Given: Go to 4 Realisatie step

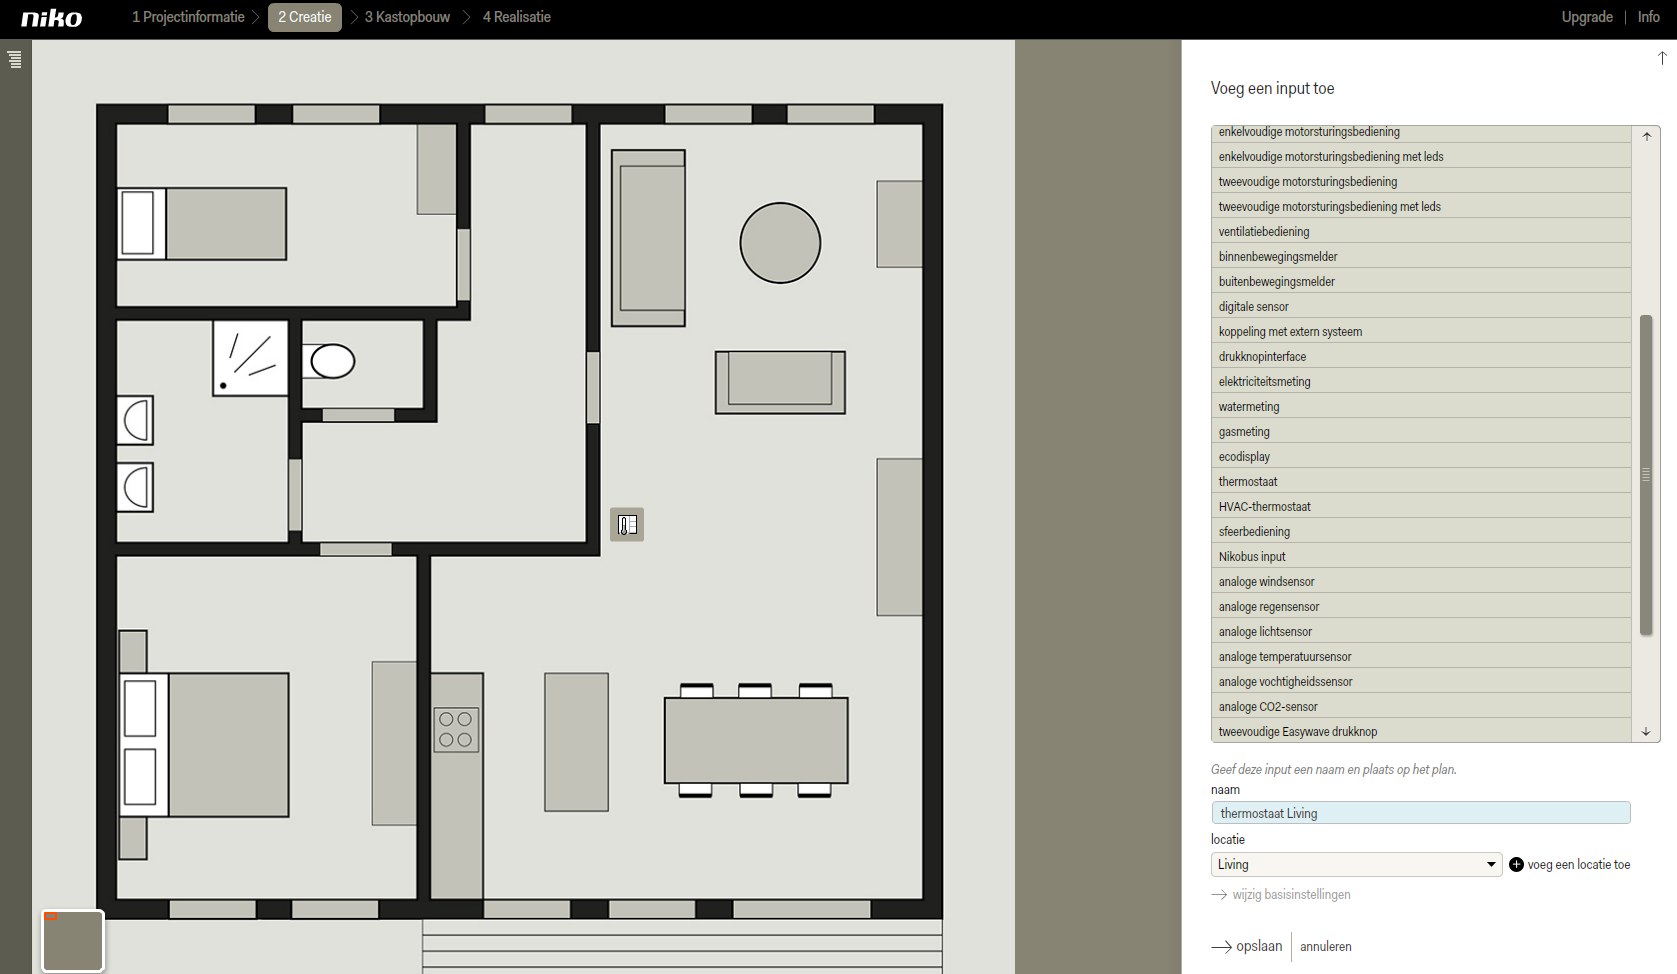Looking at the screenshot, I should point(517,17).
